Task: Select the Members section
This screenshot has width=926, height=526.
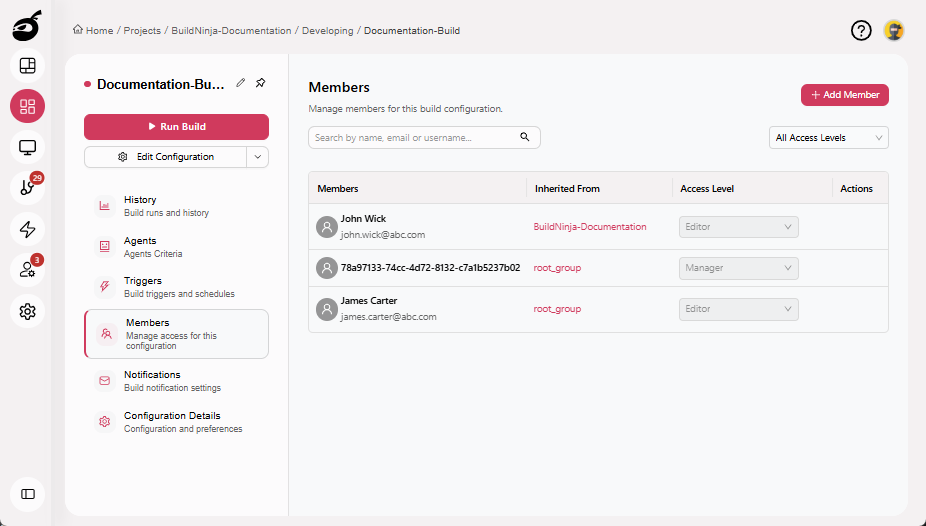Action: [x=176, y=334]
